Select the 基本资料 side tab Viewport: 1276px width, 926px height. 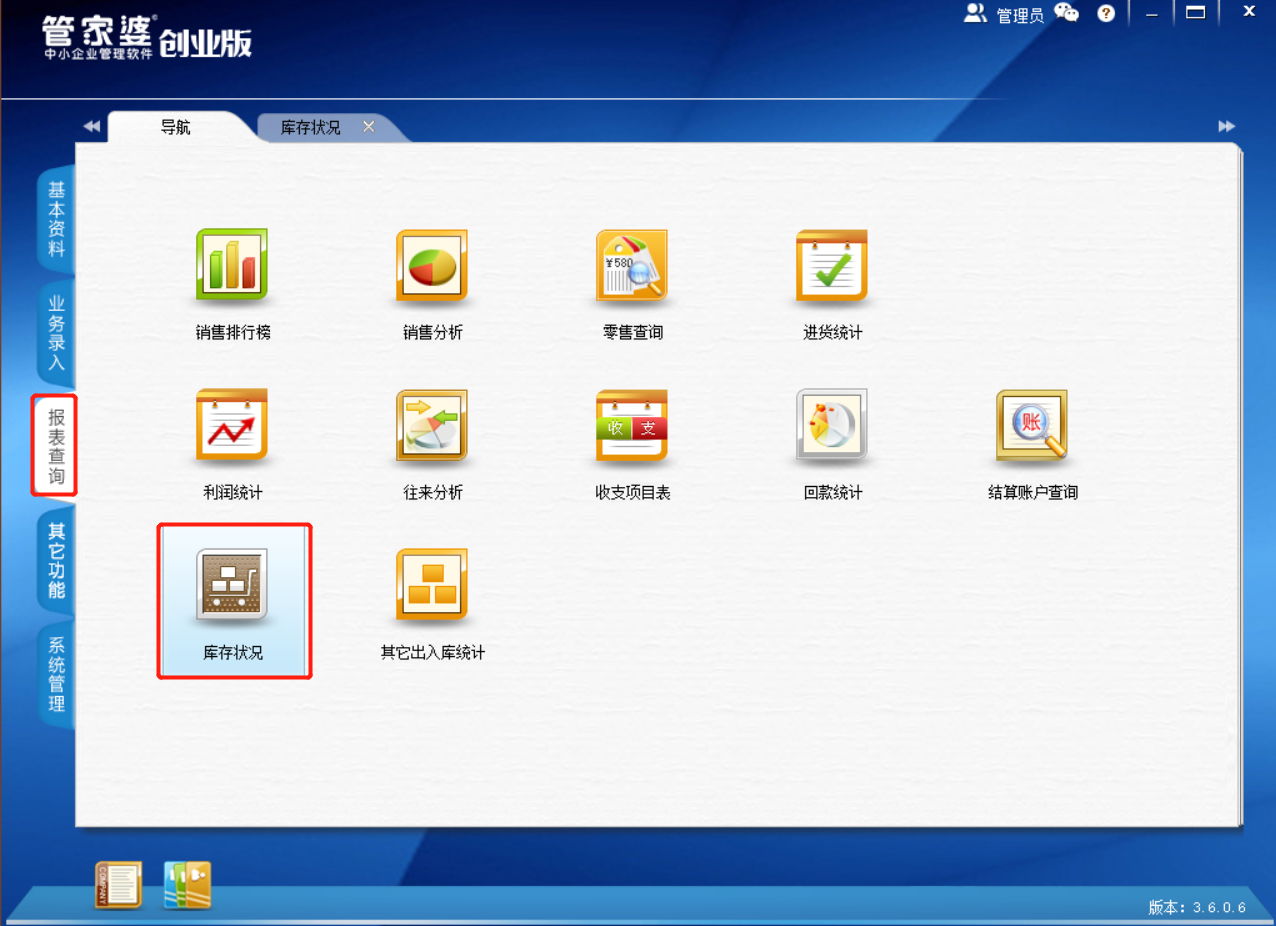[57, 219]
